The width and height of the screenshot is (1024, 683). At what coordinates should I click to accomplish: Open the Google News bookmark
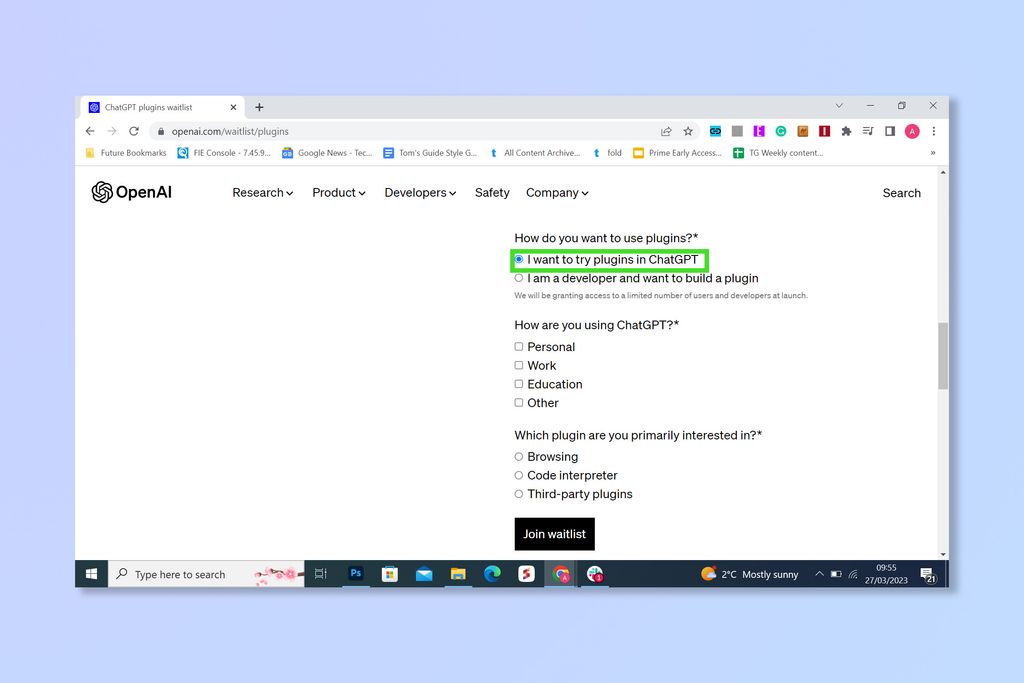pyautogui.click(x=327, y=153)
